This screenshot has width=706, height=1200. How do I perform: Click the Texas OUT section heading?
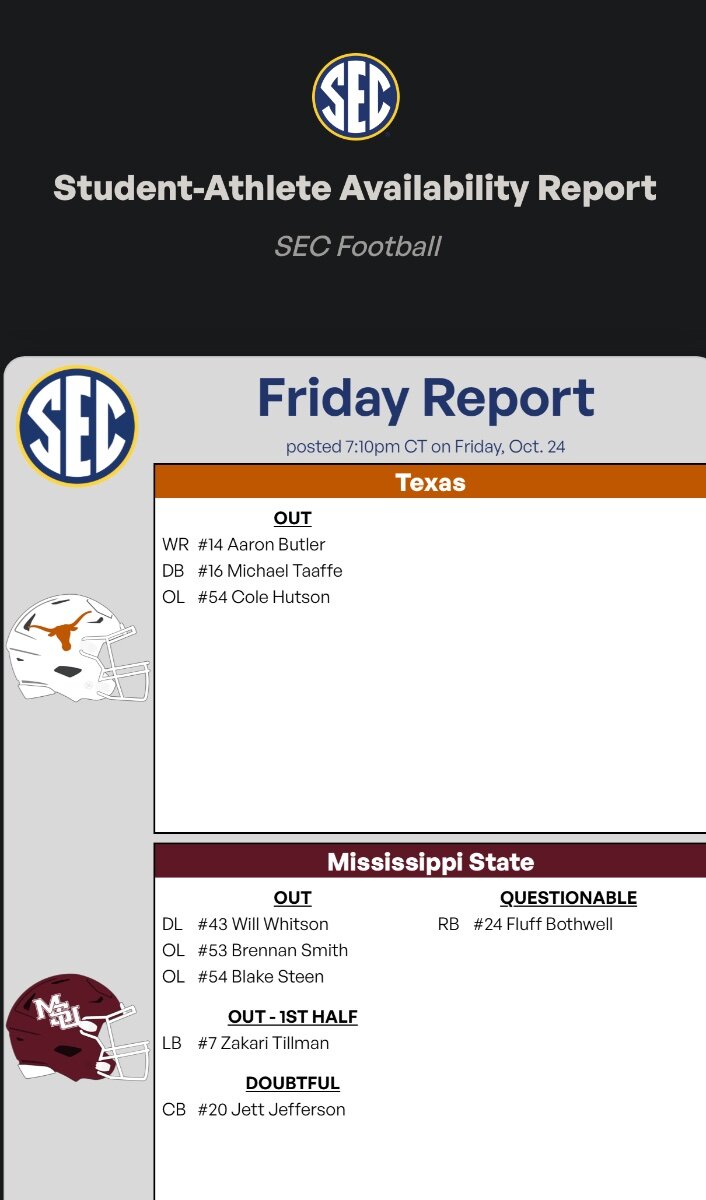pyautogui.click(x=292, y=518)
